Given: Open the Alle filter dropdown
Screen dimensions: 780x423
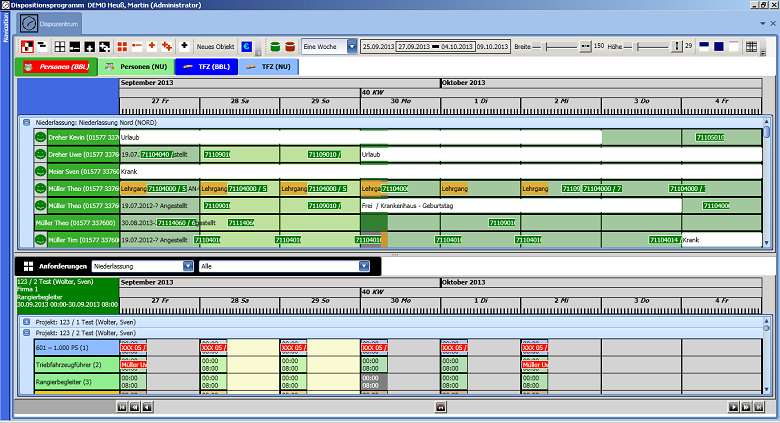Looking at the screenshot, I should click(x=364, y=266).
